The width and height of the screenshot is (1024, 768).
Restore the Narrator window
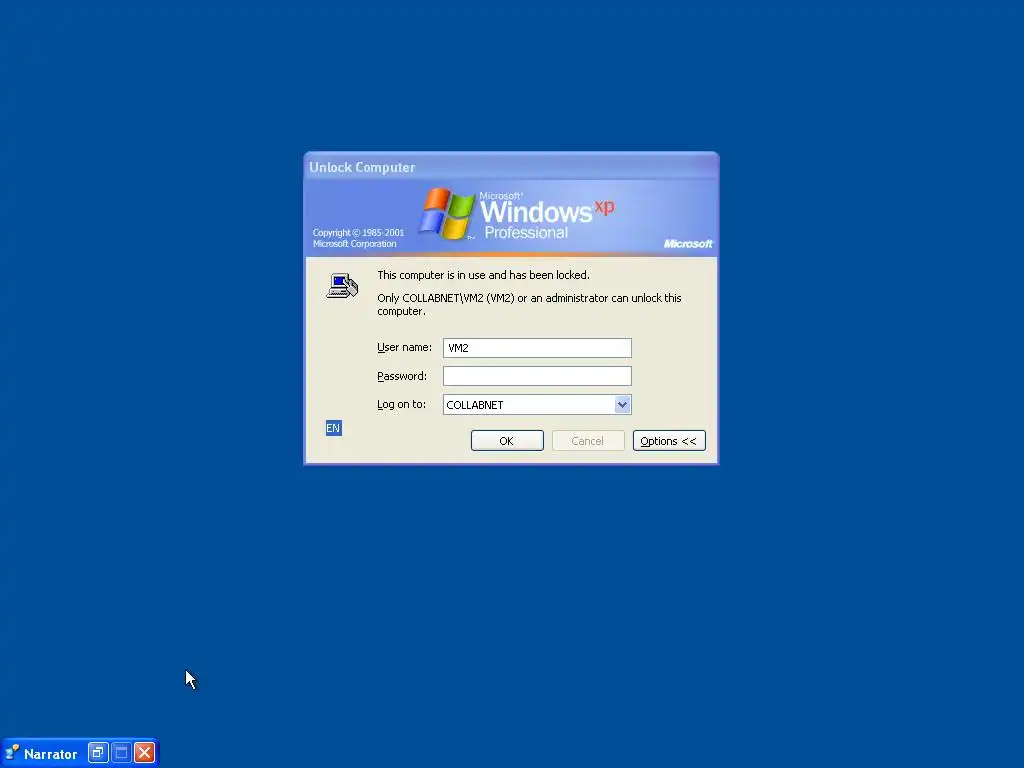97,753
